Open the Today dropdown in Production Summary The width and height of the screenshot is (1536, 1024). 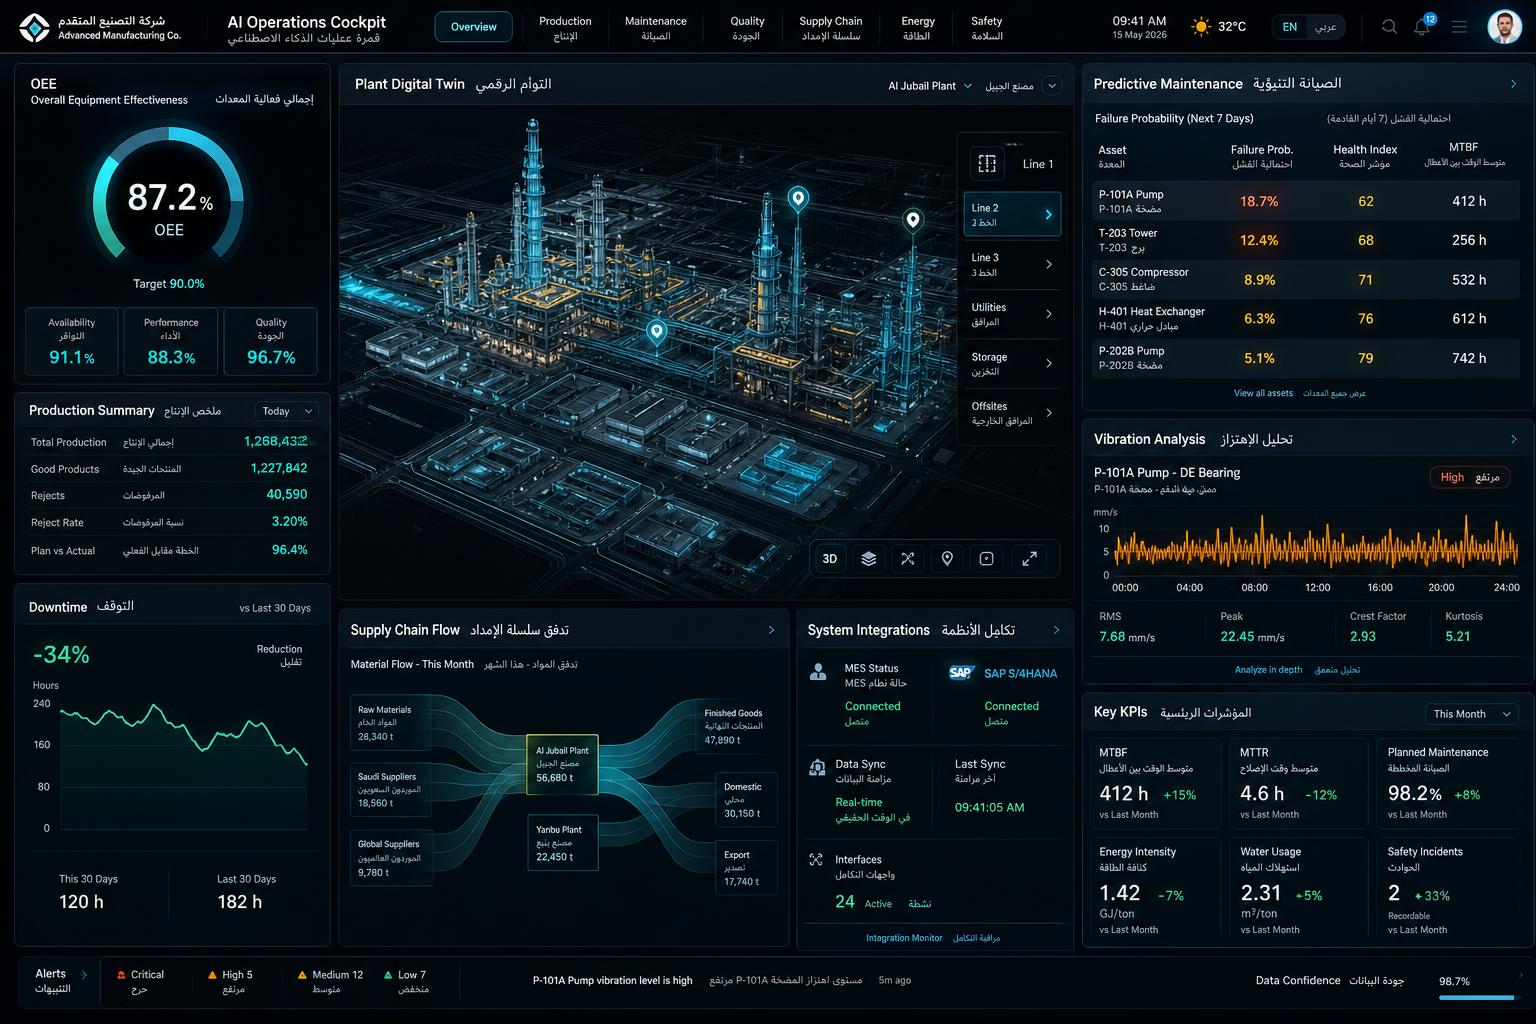click(286, 411)
